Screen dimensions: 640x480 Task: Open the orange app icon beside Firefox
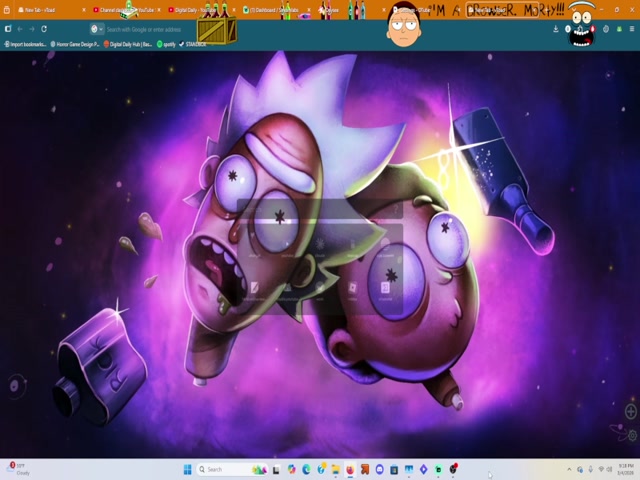pyautogui.click(x=365, y=469)
